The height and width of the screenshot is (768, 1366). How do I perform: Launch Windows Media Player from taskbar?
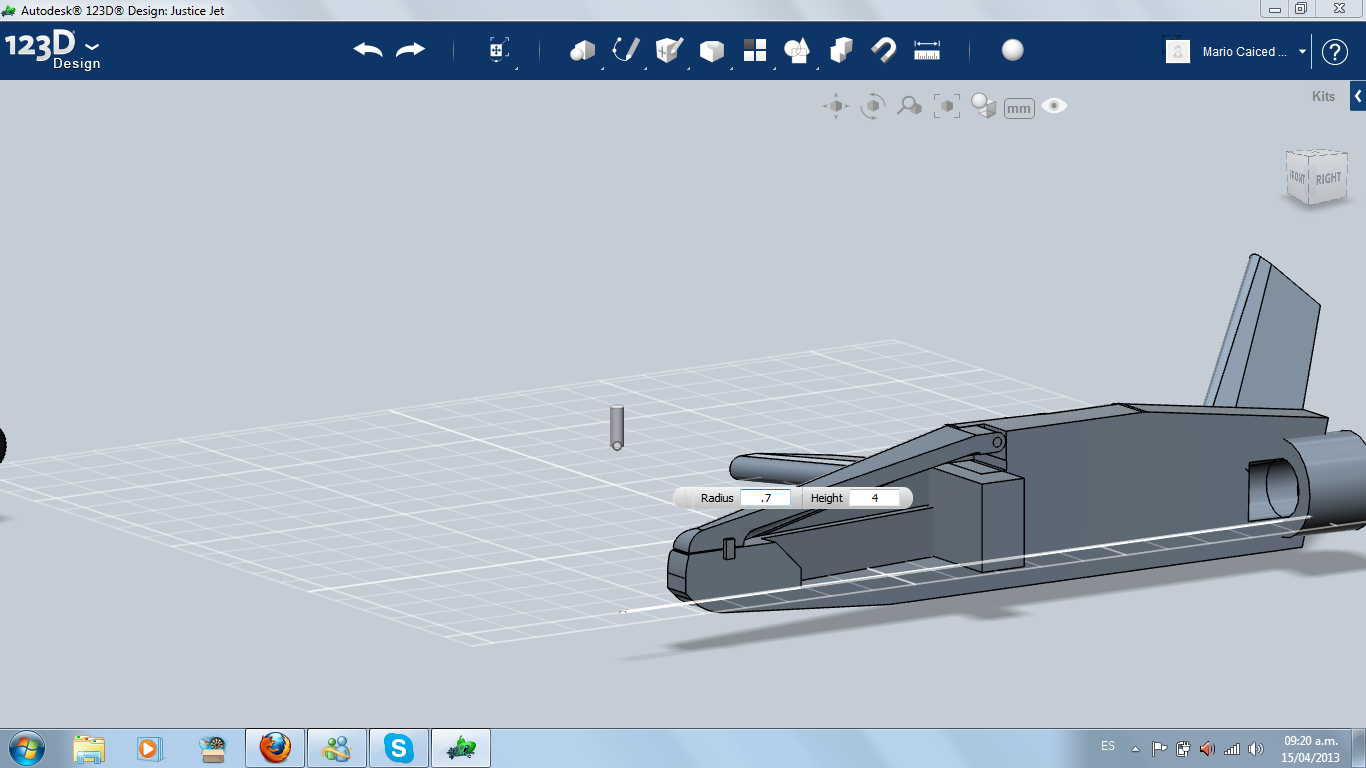coord(149,748)
